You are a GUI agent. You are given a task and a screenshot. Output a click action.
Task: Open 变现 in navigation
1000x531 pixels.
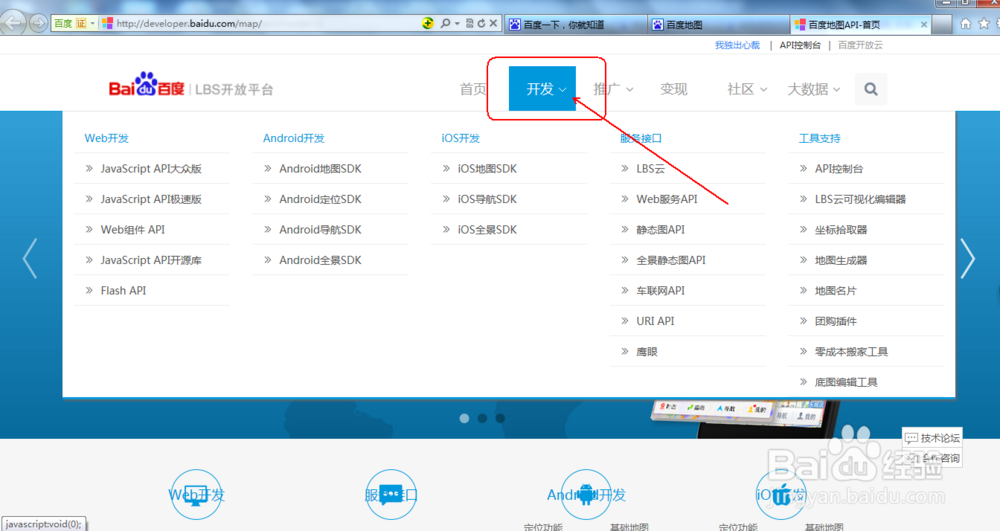[x=673, y=89]
